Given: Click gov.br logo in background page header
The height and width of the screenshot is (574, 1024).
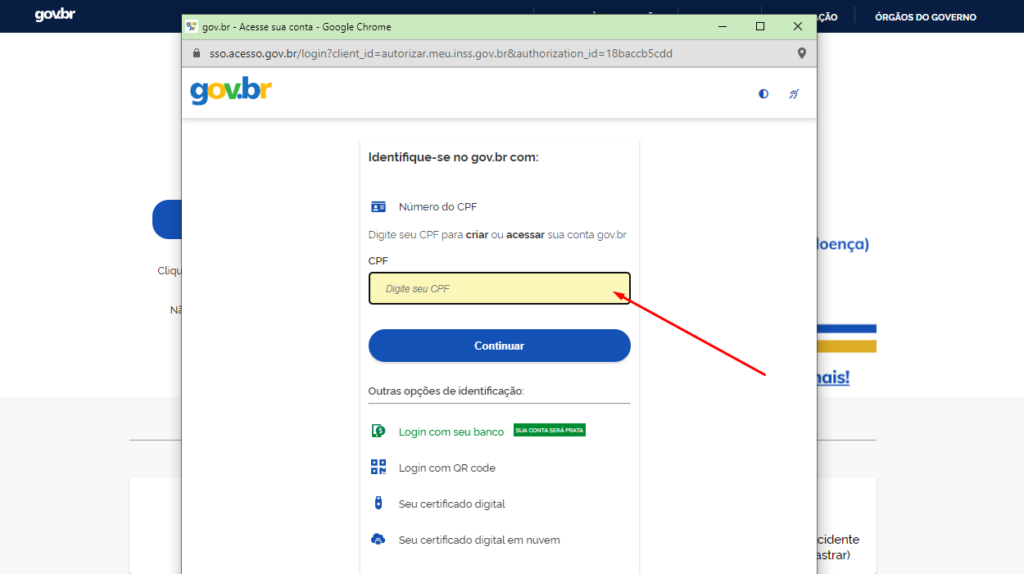Looking at the screenshot, I should click(55, 14).
